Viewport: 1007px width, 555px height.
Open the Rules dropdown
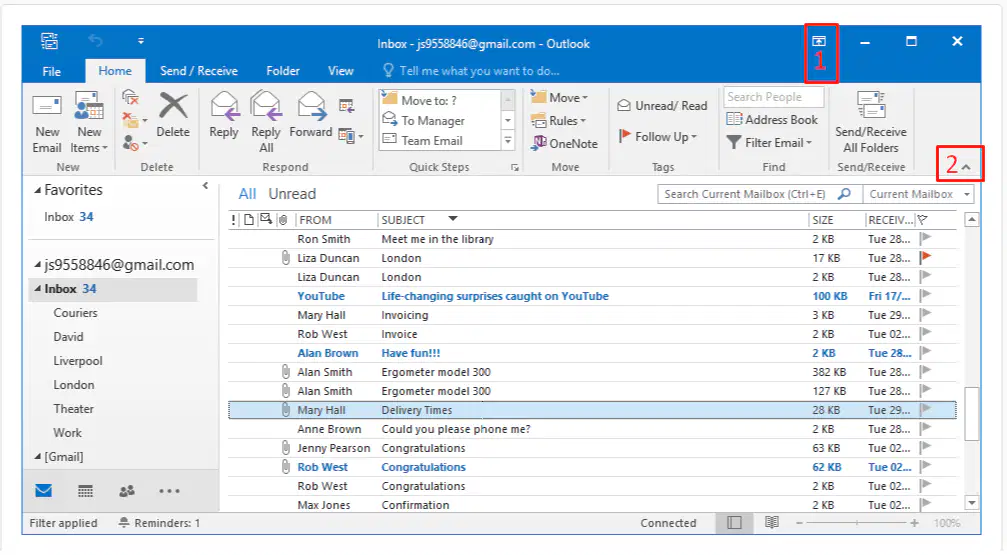558,121
